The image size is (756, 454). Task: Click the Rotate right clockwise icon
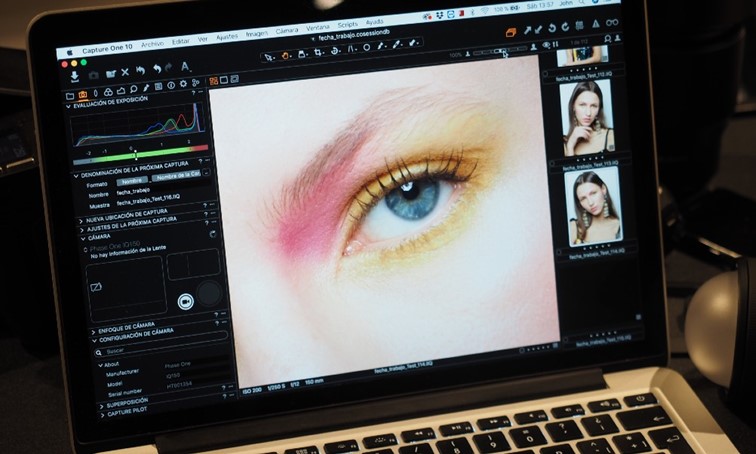pyautogui.click(x=565, y=27)
